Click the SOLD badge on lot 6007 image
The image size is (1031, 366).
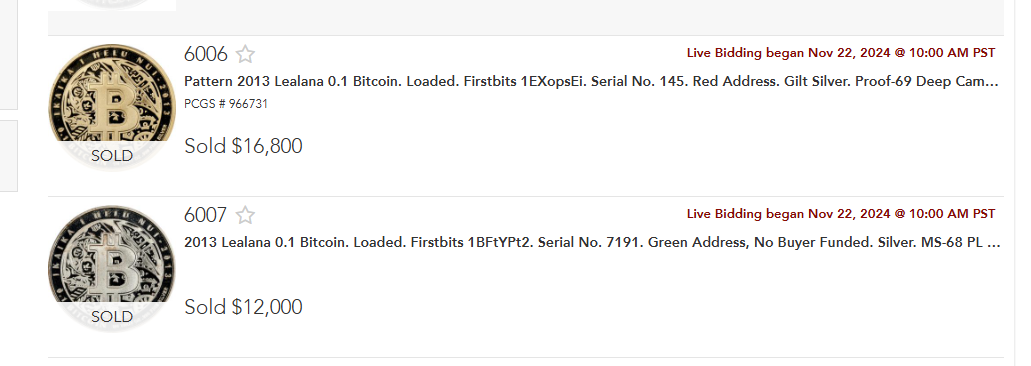click(x=112, y=317)
